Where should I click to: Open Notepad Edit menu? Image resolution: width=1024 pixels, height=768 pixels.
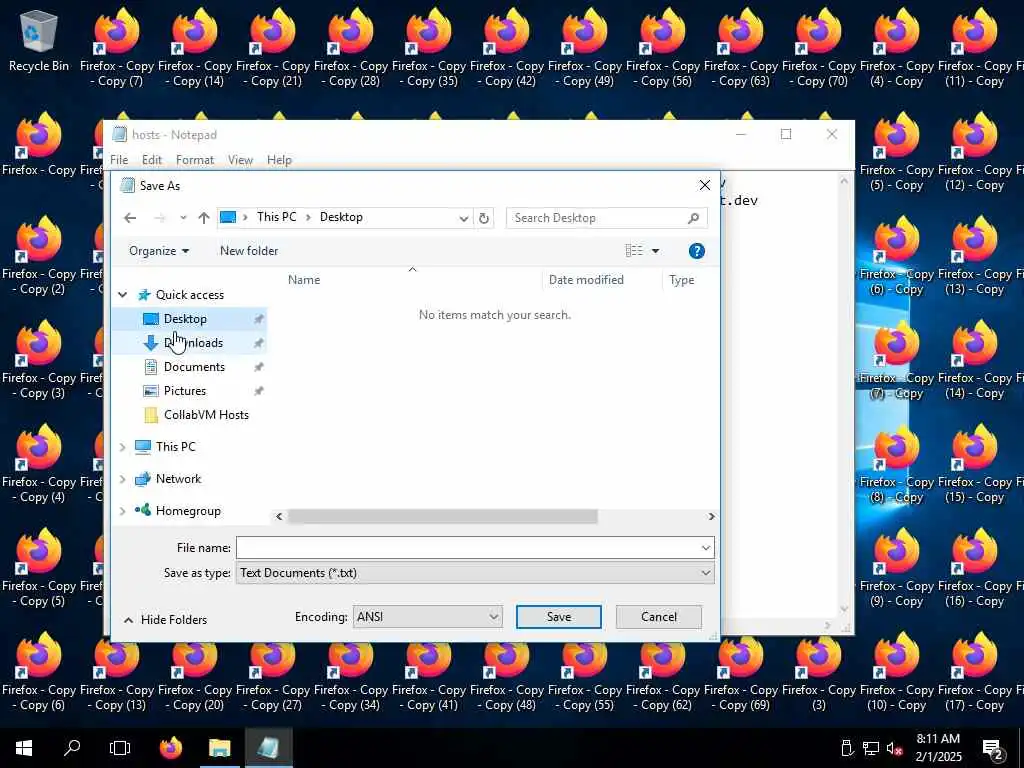coord(152,160)
